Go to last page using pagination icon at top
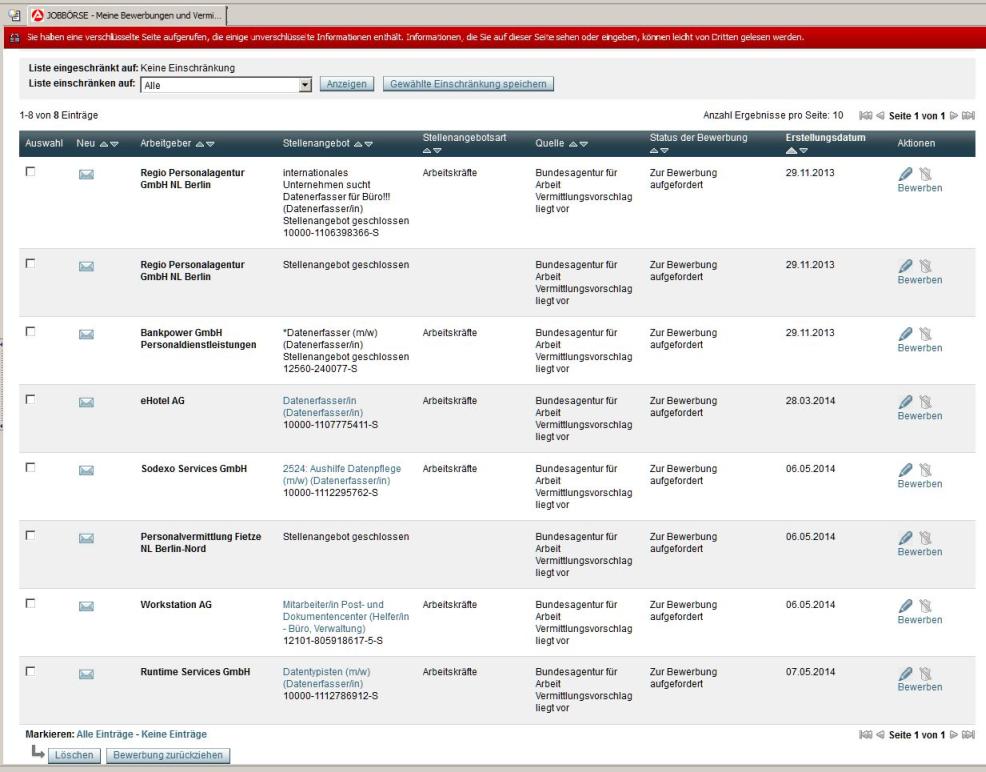The width and height of the screenshot is (986, 772). pyautogui.click(x=967, y=117)
